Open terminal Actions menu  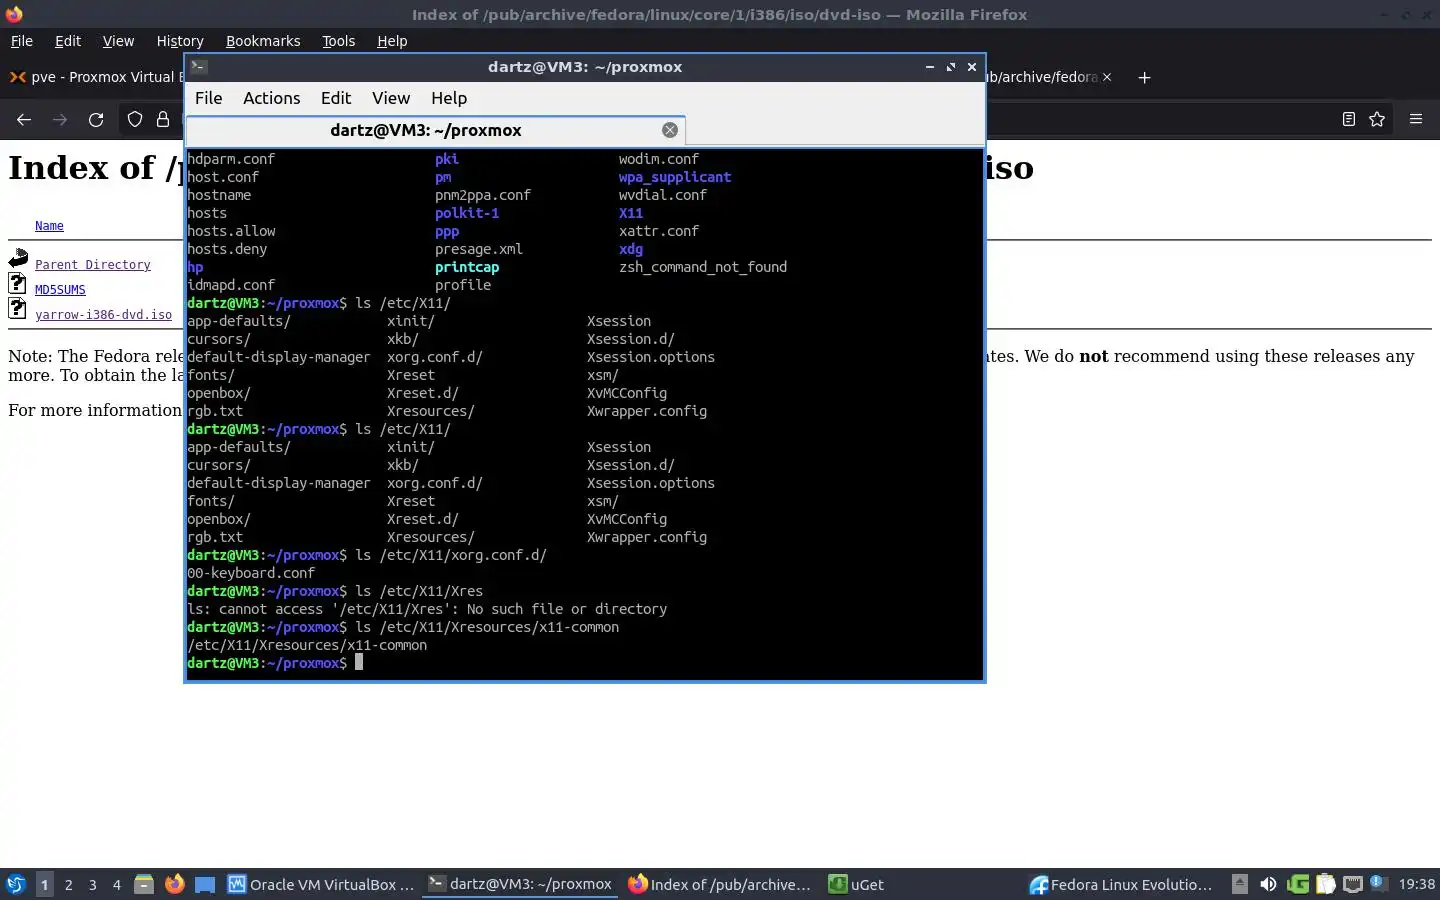click(x=271, y=98)
